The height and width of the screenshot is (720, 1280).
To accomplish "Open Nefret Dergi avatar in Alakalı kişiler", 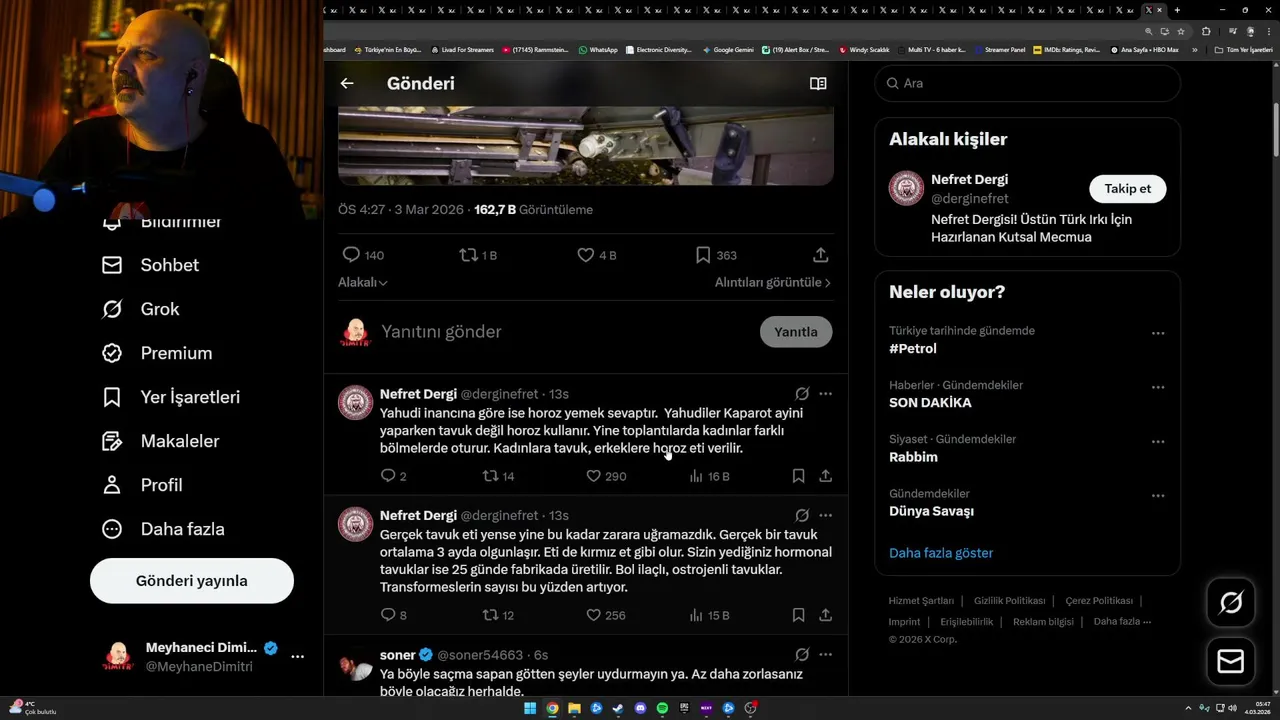I will point(907,188).
